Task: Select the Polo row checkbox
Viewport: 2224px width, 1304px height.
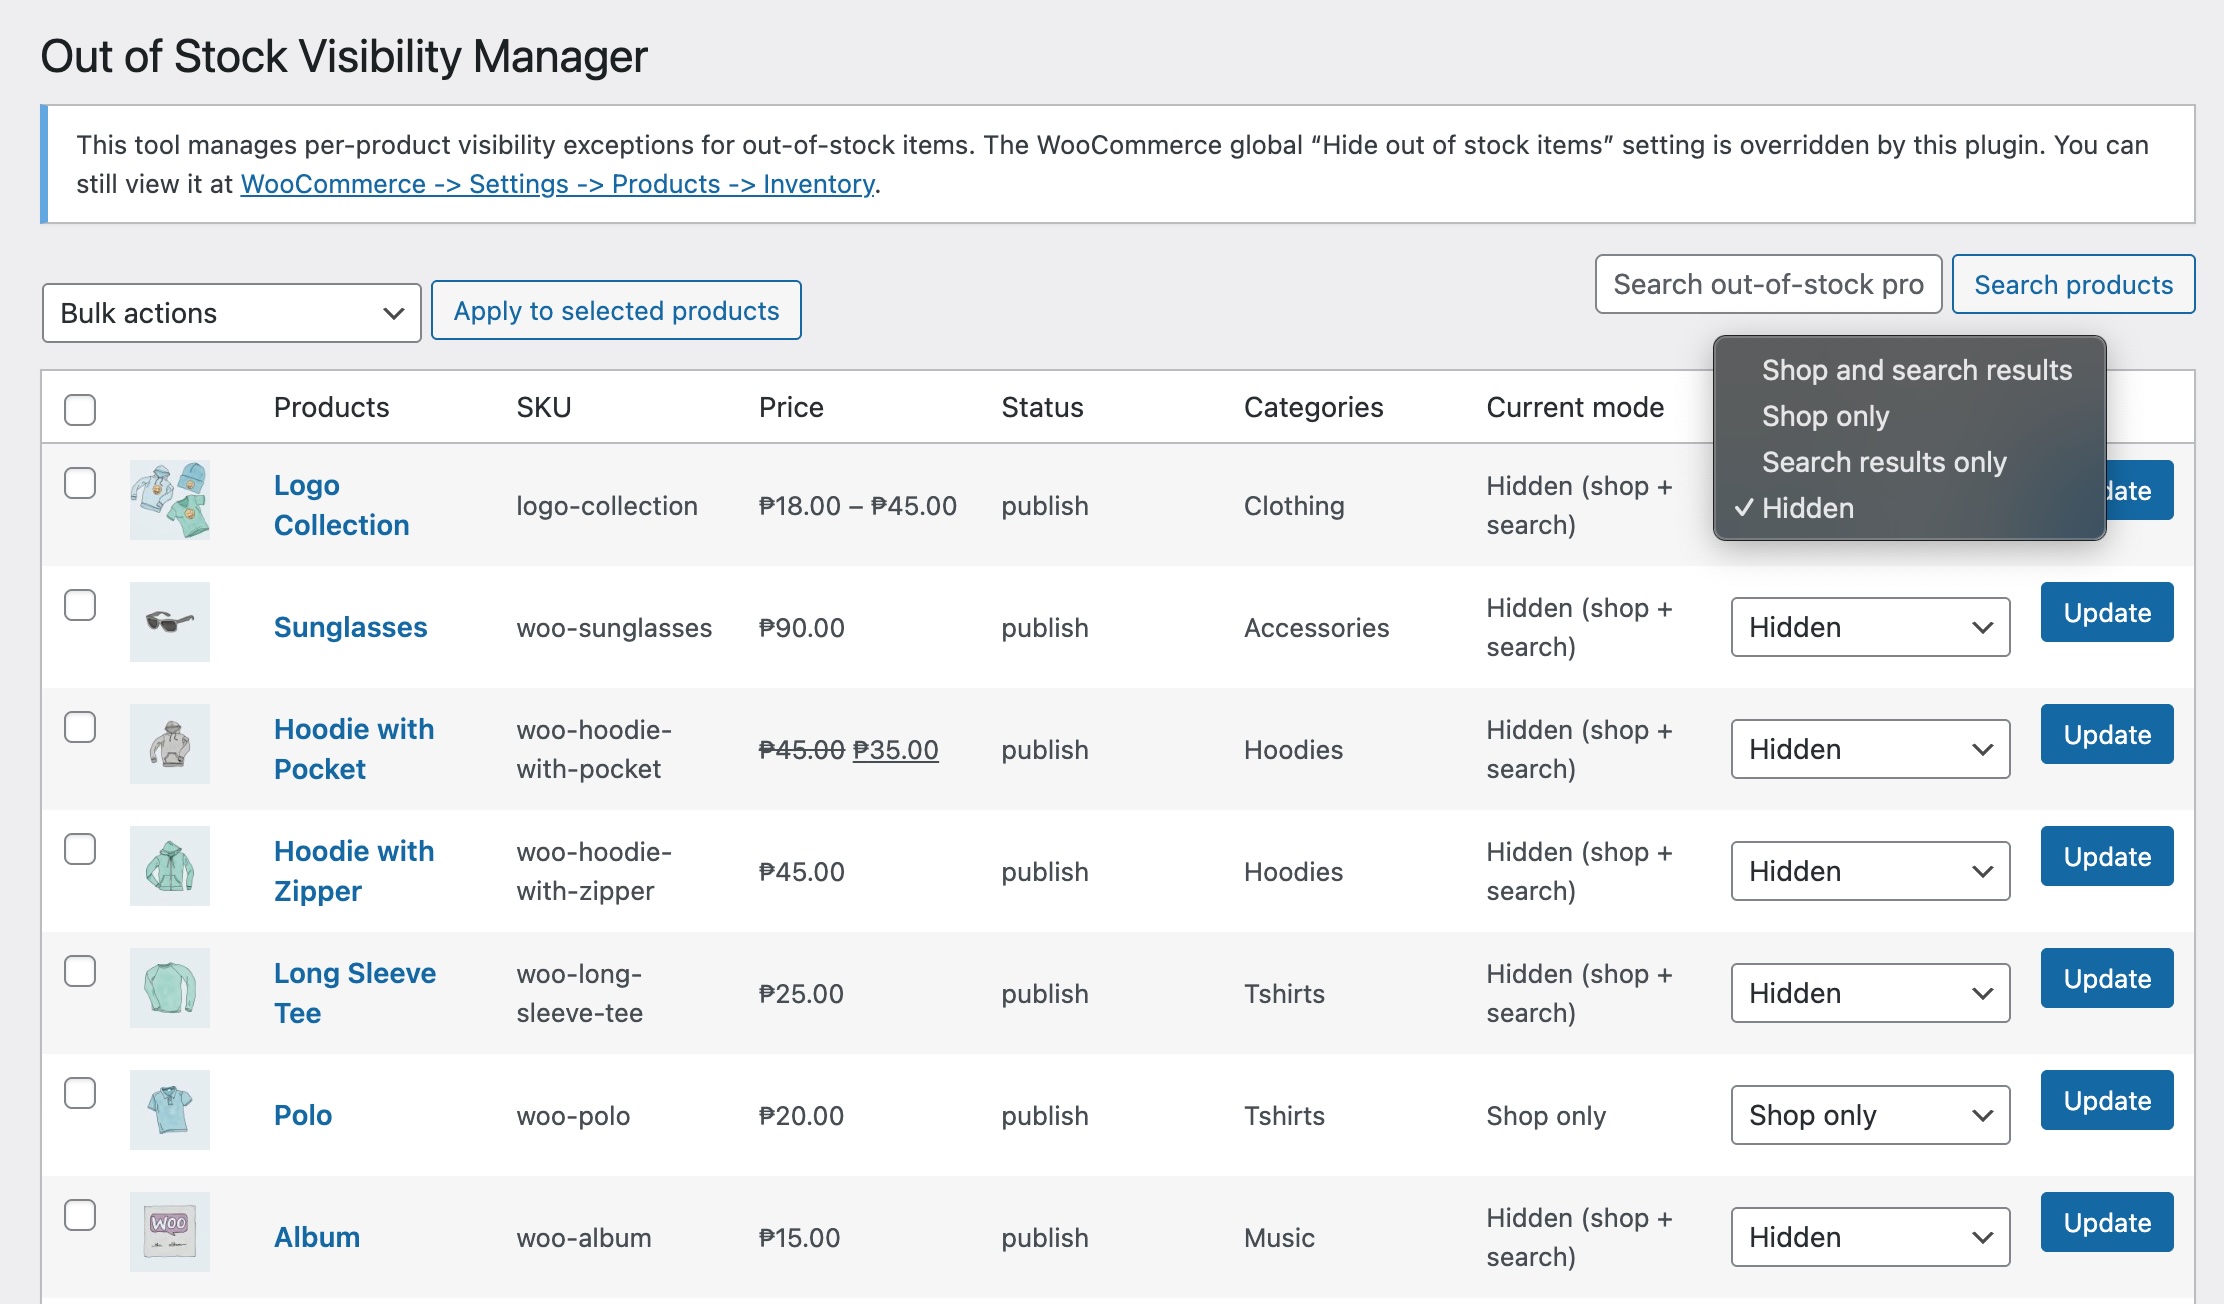Action: tap(80, 1093)
